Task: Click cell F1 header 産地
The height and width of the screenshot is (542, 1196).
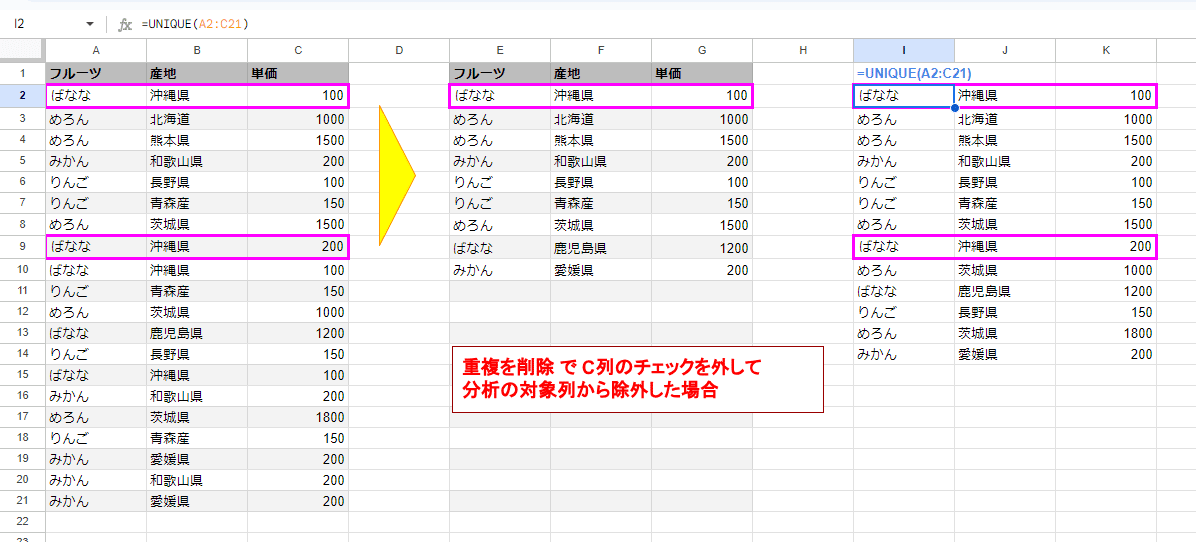Action: coord(601,73)
